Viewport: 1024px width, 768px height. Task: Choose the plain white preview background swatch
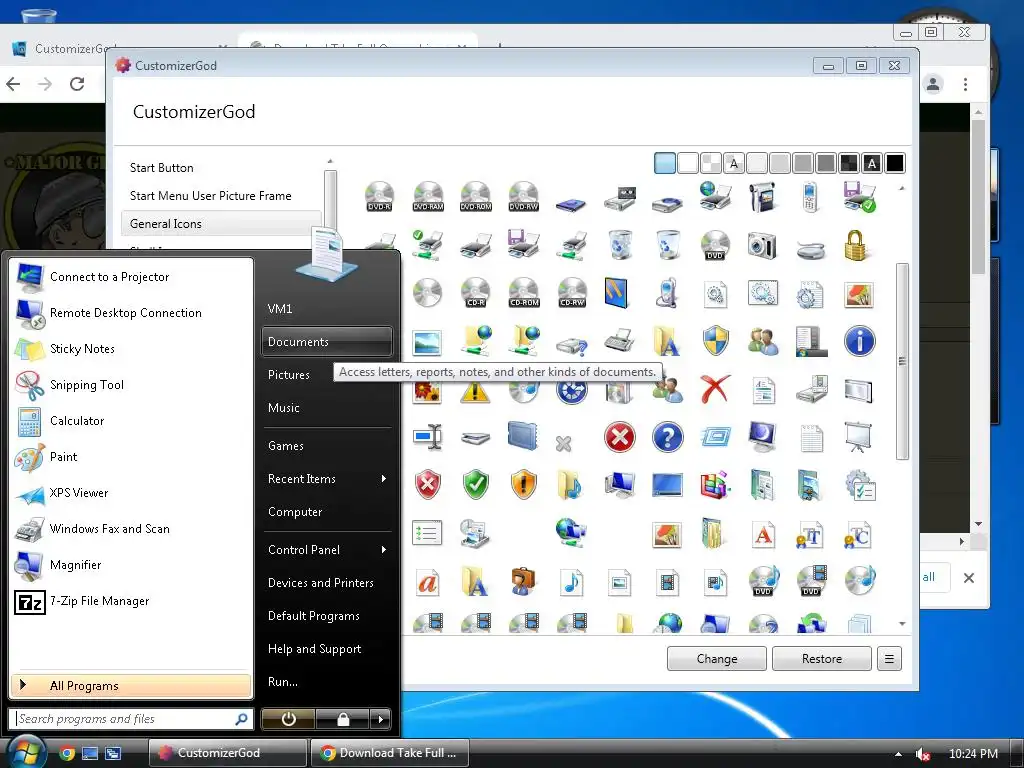click(x=688, y=163)
